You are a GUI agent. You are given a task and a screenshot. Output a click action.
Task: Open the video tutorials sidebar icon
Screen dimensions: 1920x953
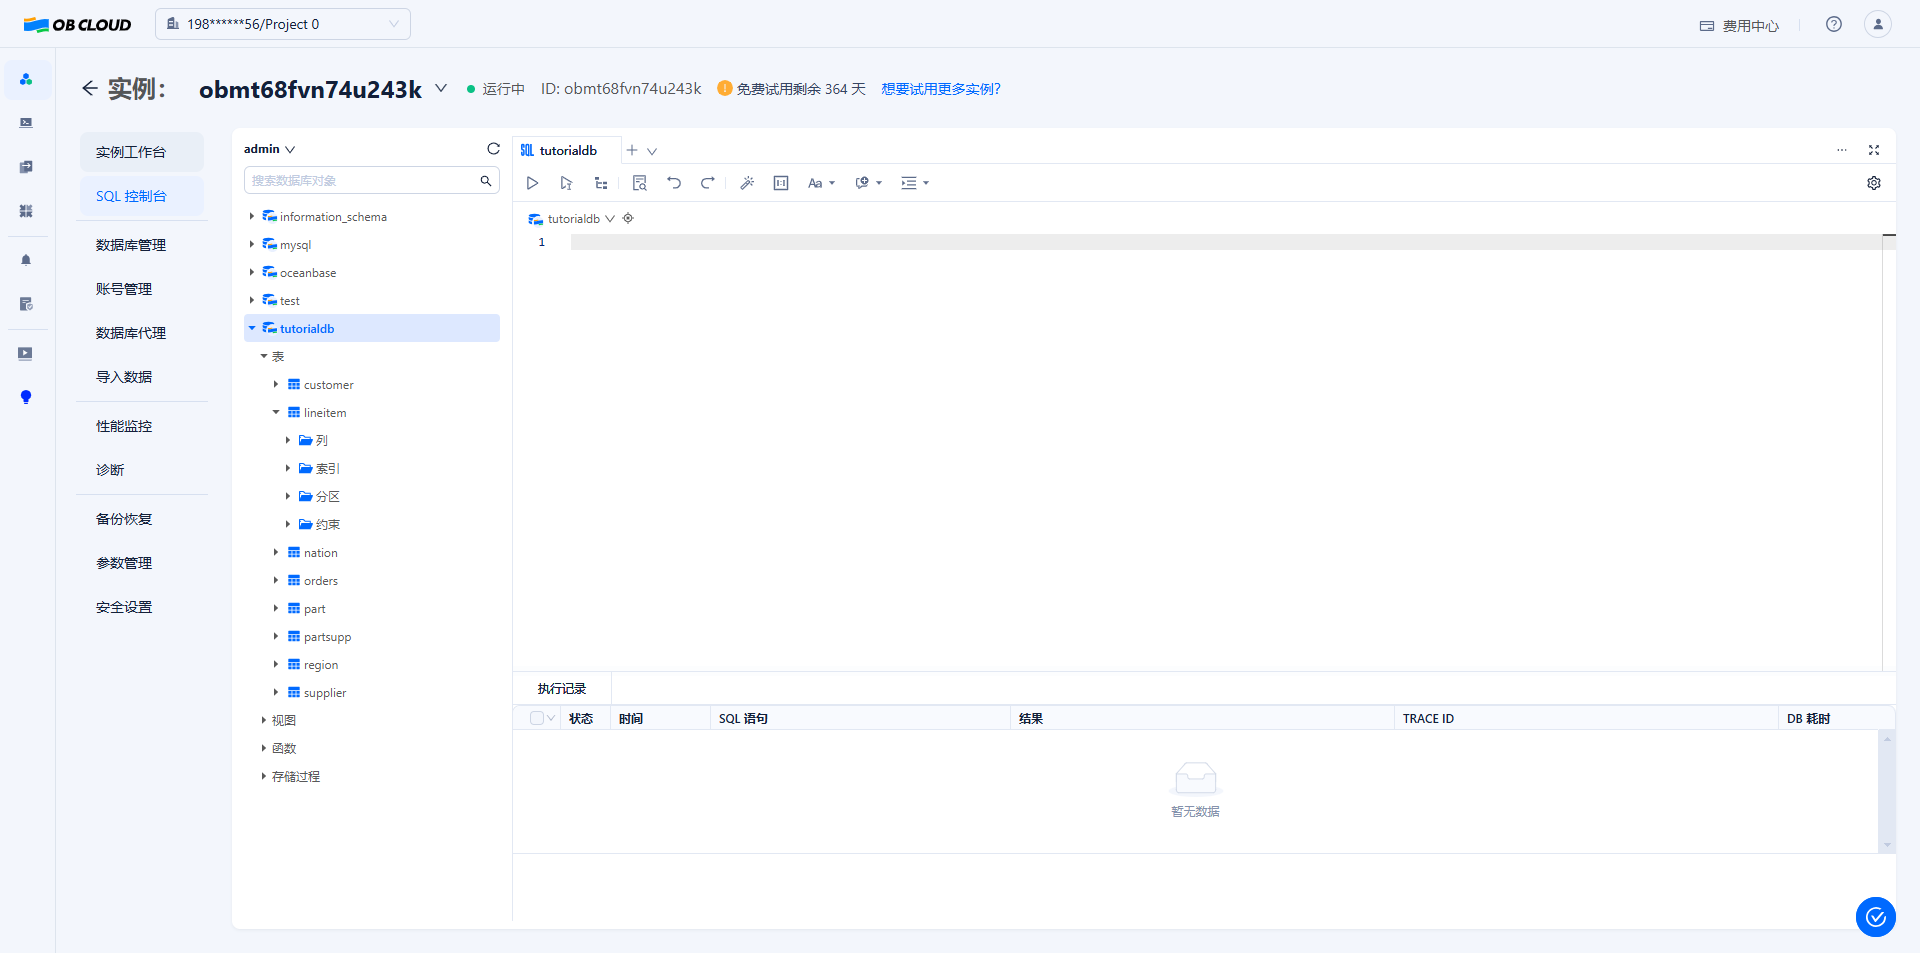coord(26,353)
